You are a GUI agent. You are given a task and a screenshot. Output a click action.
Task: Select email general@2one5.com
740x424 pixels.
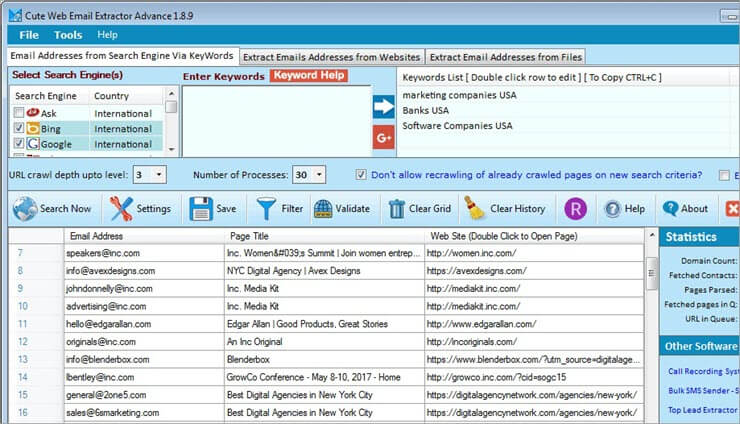[x=106, y=395]
